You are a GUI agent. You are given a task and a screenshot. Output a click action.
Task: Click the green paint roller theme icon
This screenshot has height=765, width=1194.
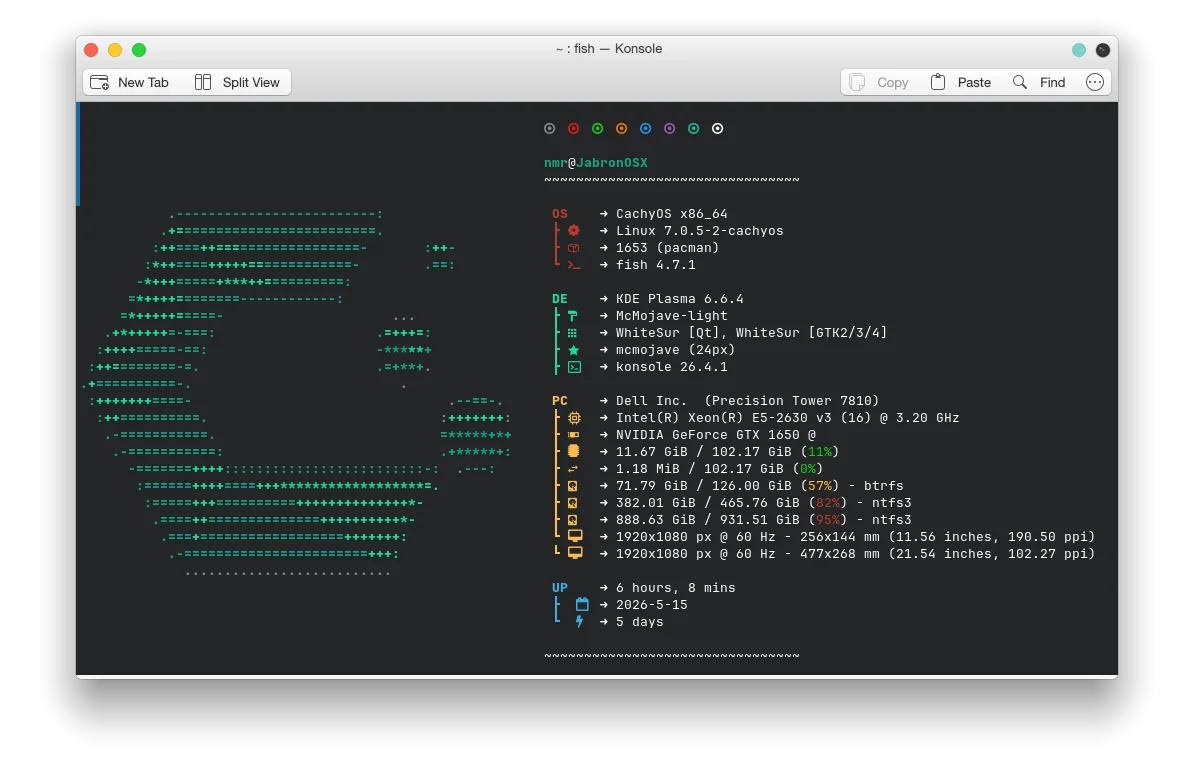573,316
